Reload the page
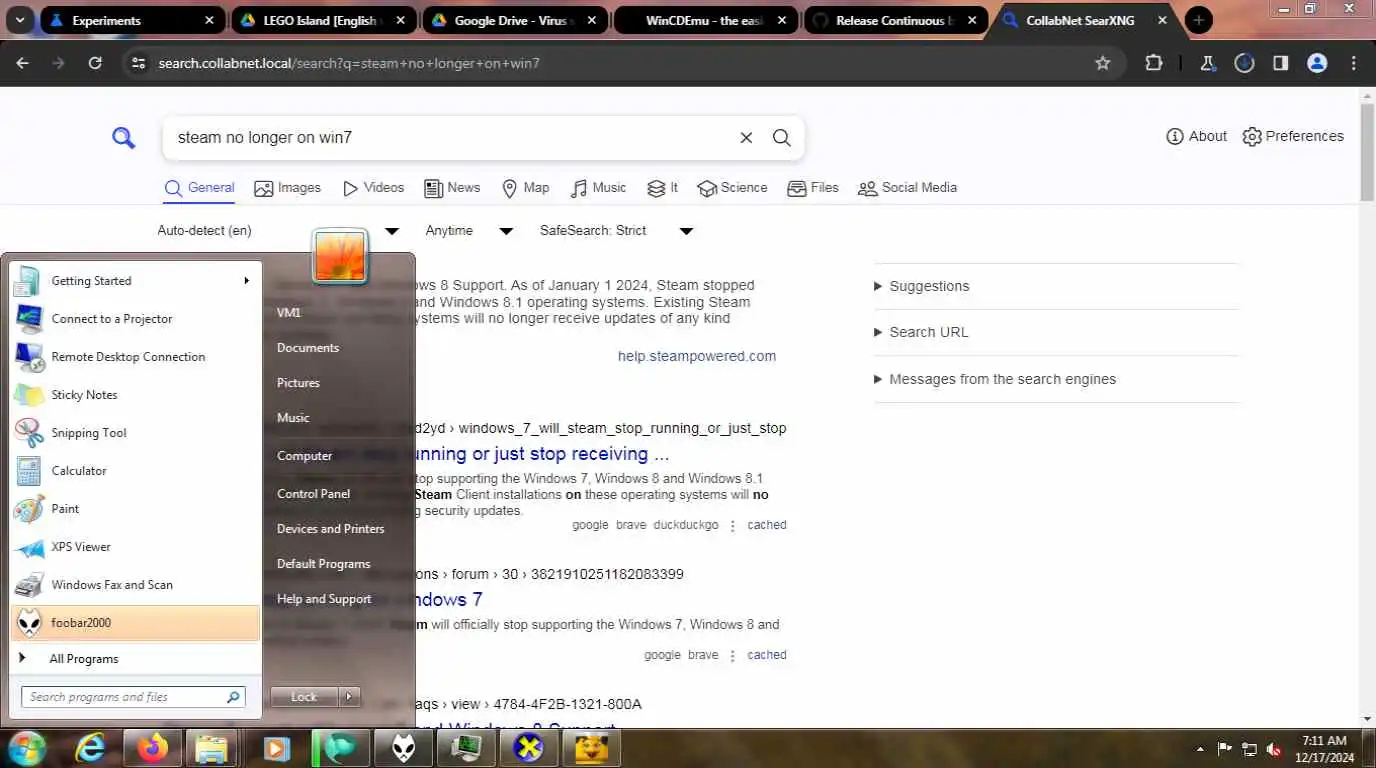Image resolution: width=1376 pixels, height=768 pixels. [95, 63]
